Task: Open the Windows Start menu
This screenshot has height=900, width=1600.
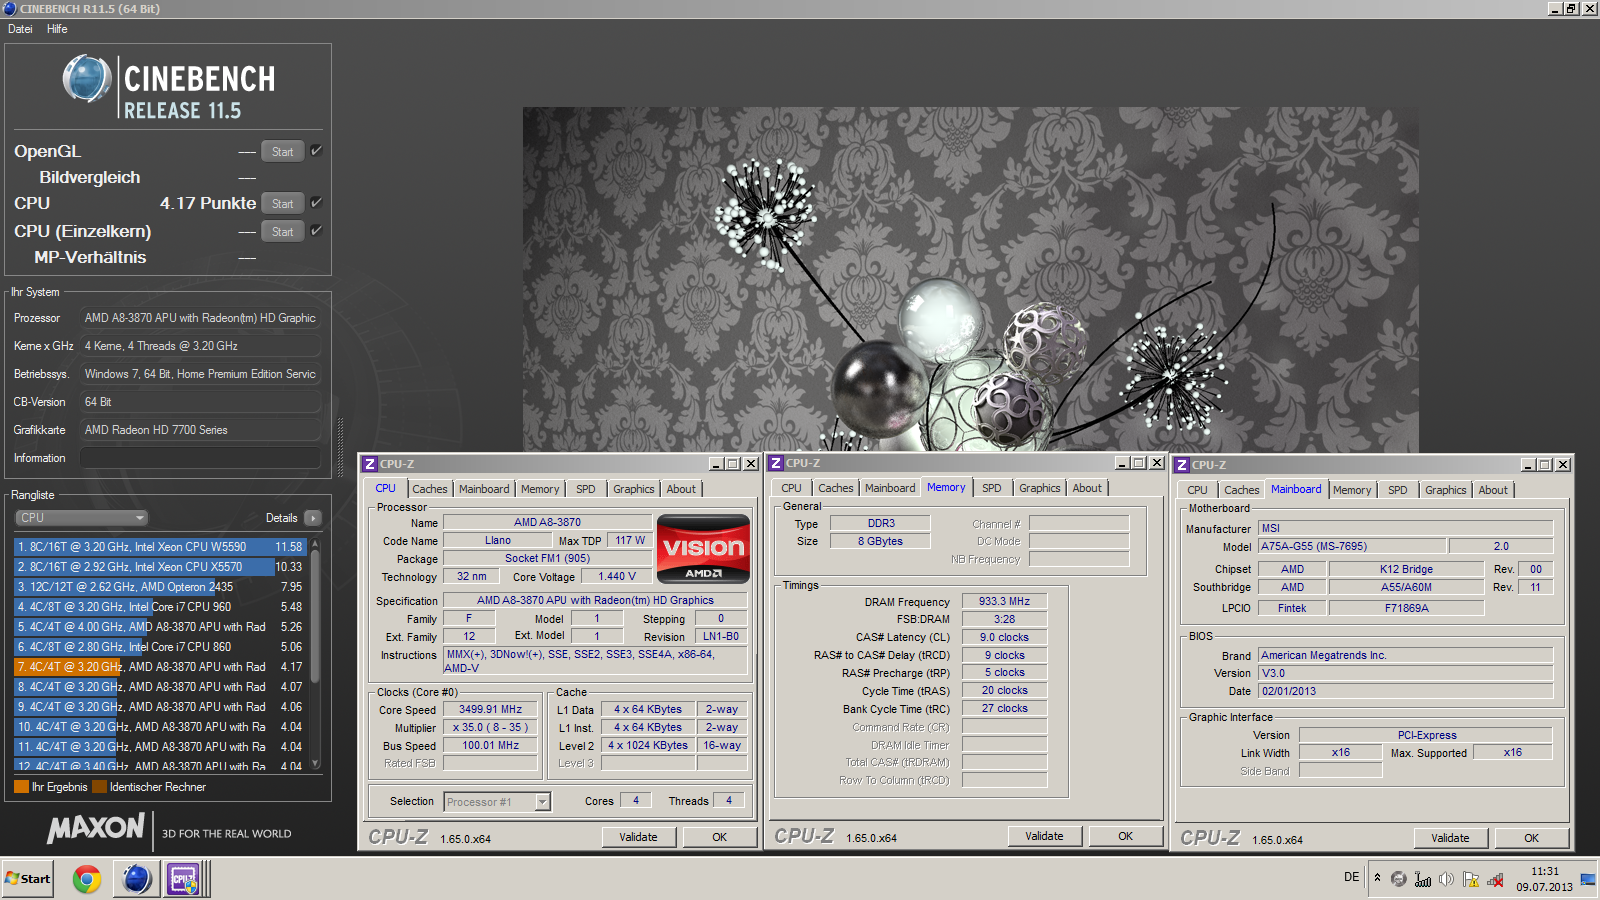Action: pos(27,879)
